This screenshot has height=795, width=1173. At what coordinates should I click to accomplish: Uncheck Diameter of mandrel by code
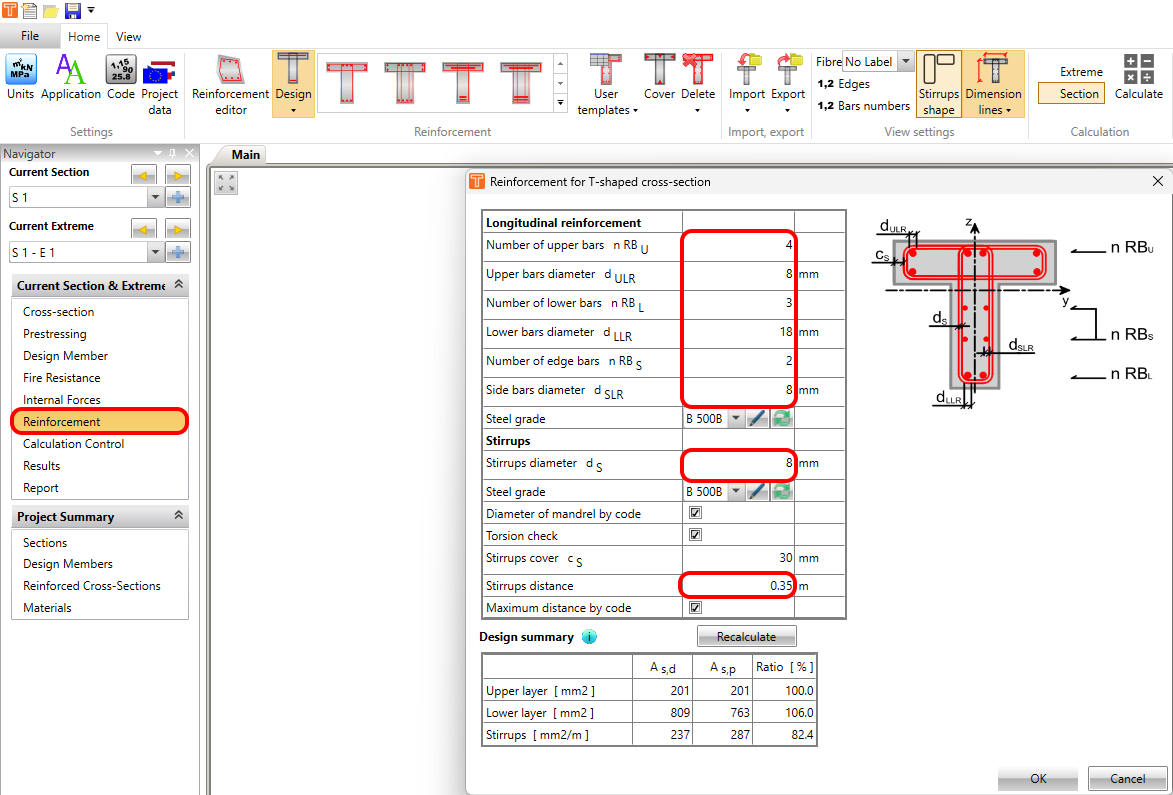pos(695,514)
